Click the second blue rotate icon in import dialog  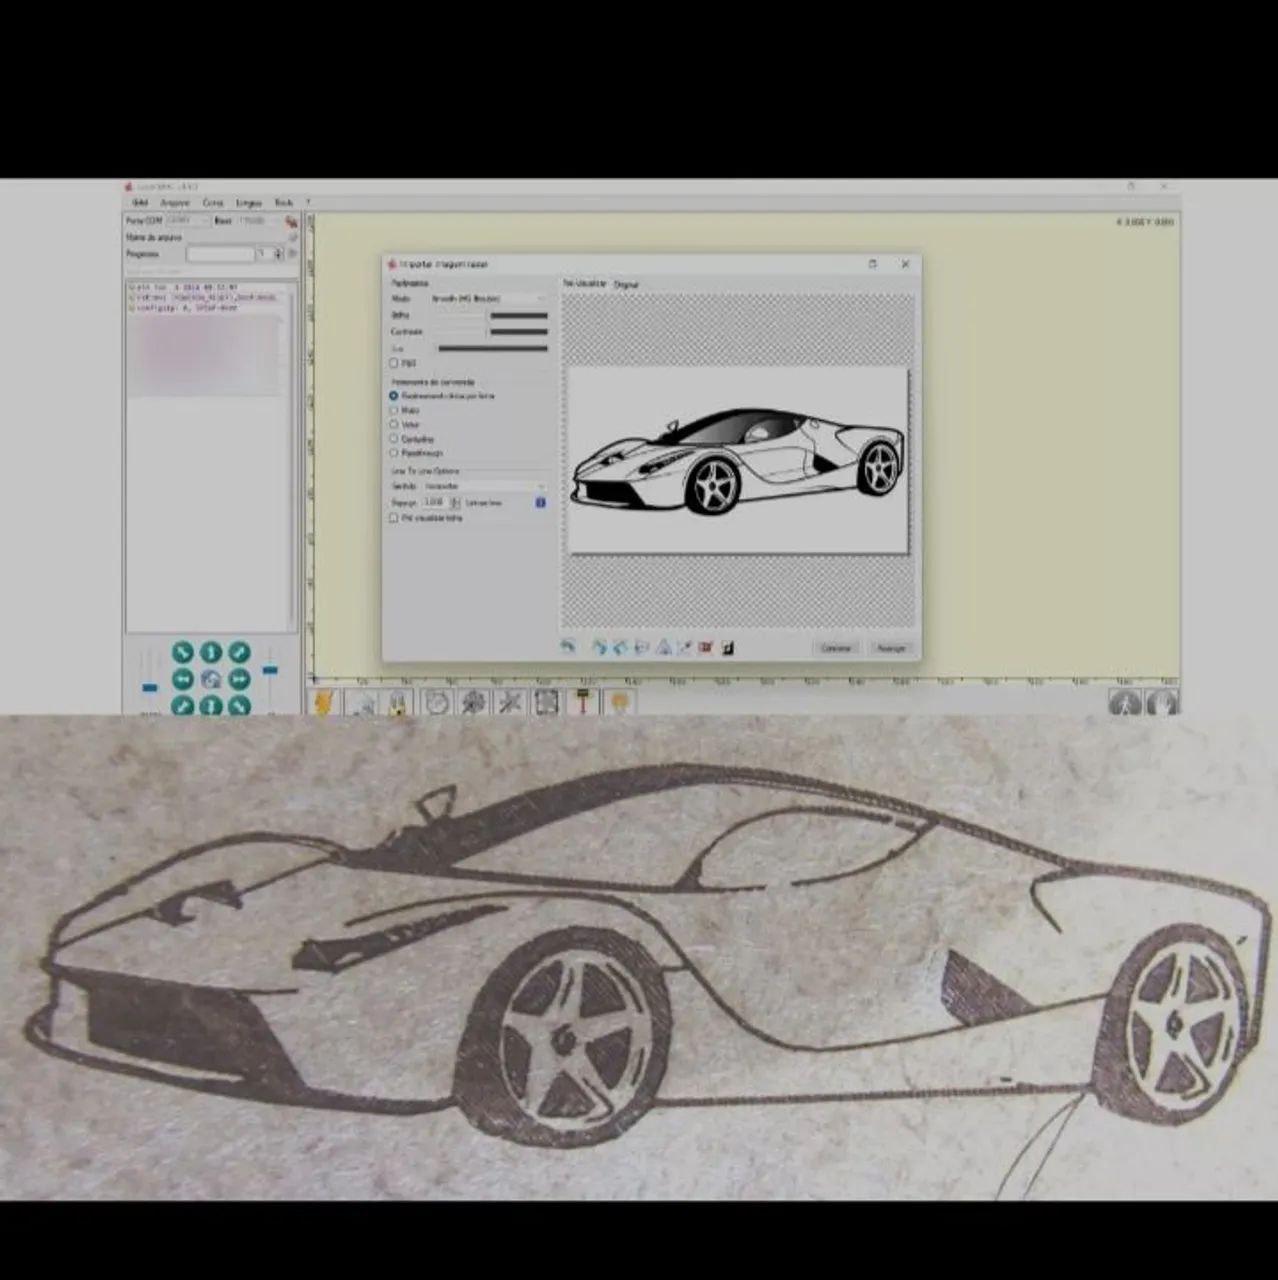coord(620,647)
